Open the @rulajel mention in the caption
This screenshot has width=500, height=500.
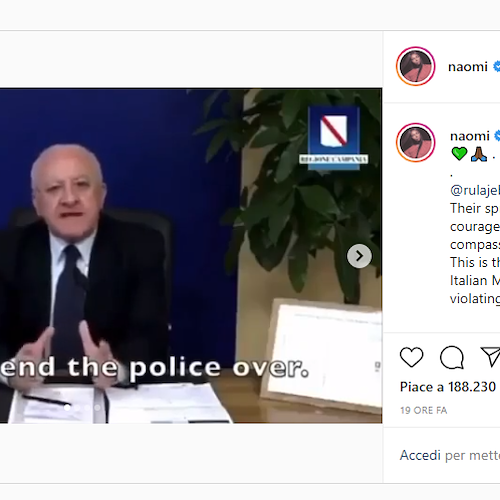click(x=475, y=190)
